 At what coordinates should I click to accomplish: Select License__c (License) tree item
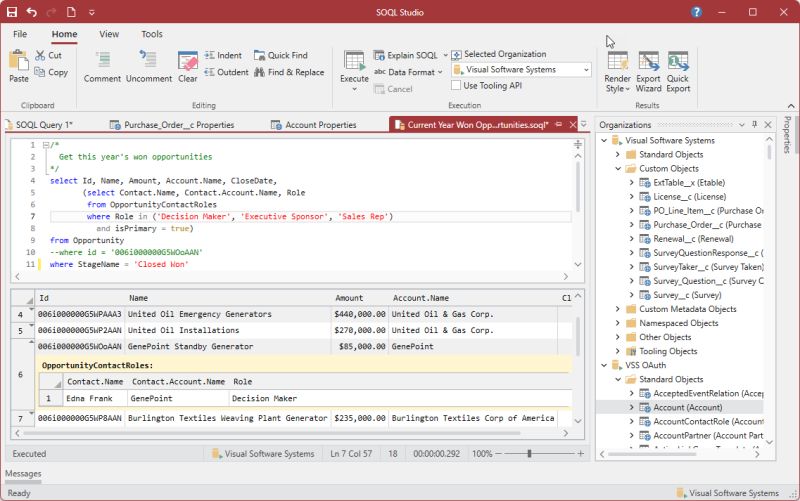pos(689,196)
